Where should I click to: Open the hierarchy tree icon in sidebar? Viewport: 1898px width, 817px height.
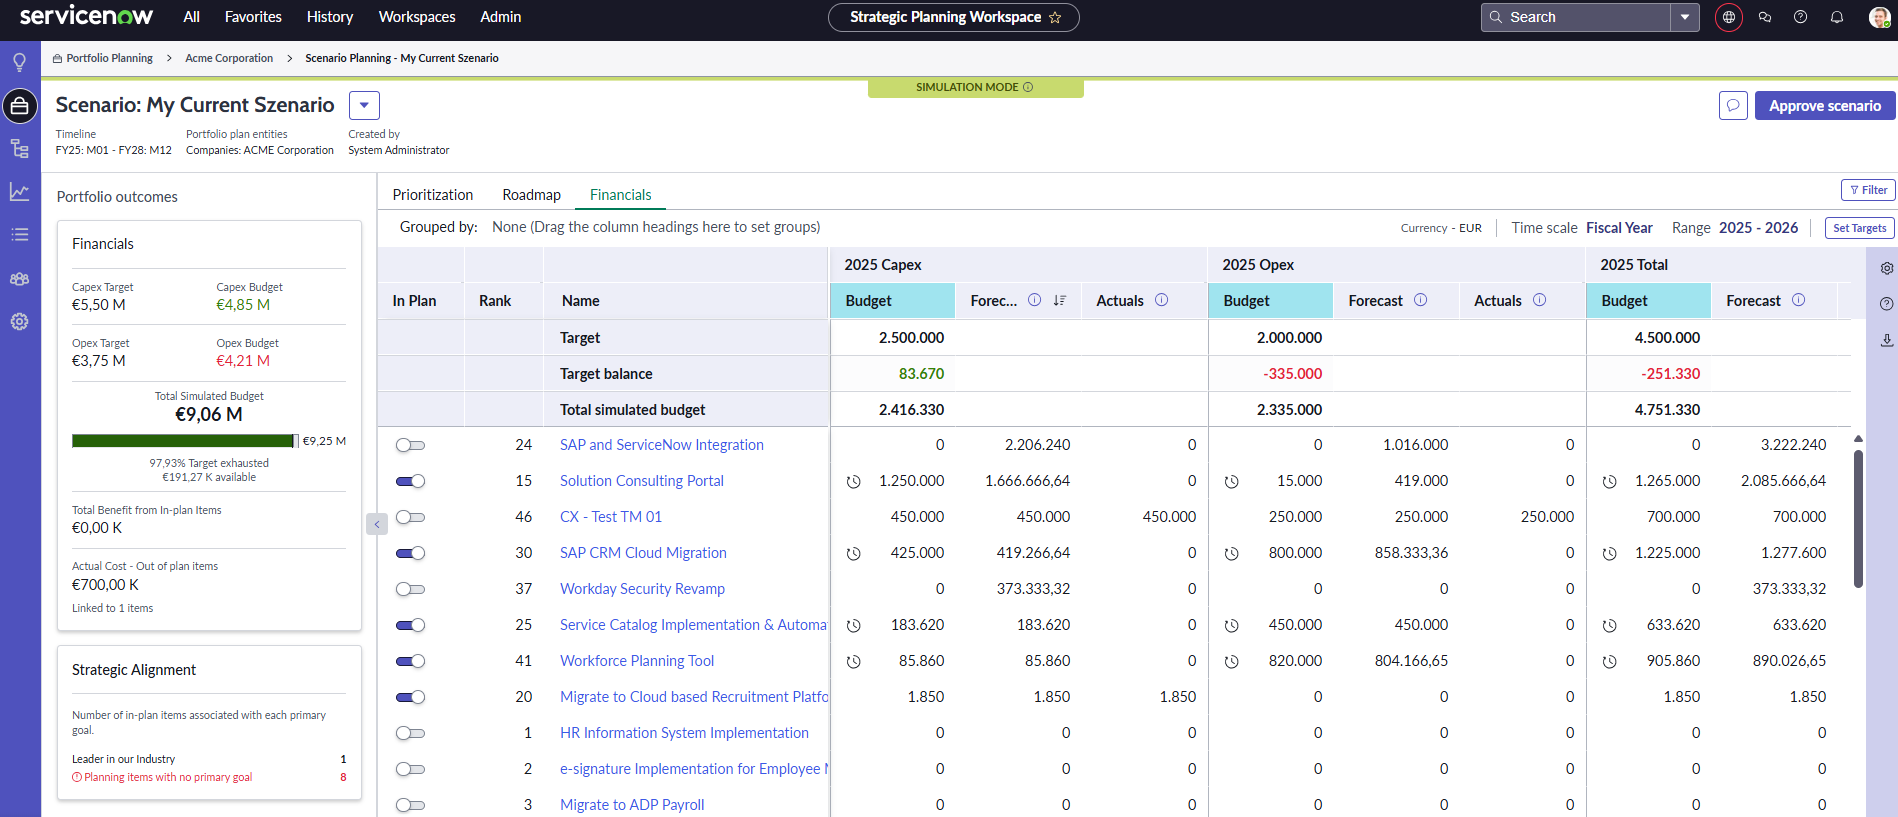click(x=19, y=149)
